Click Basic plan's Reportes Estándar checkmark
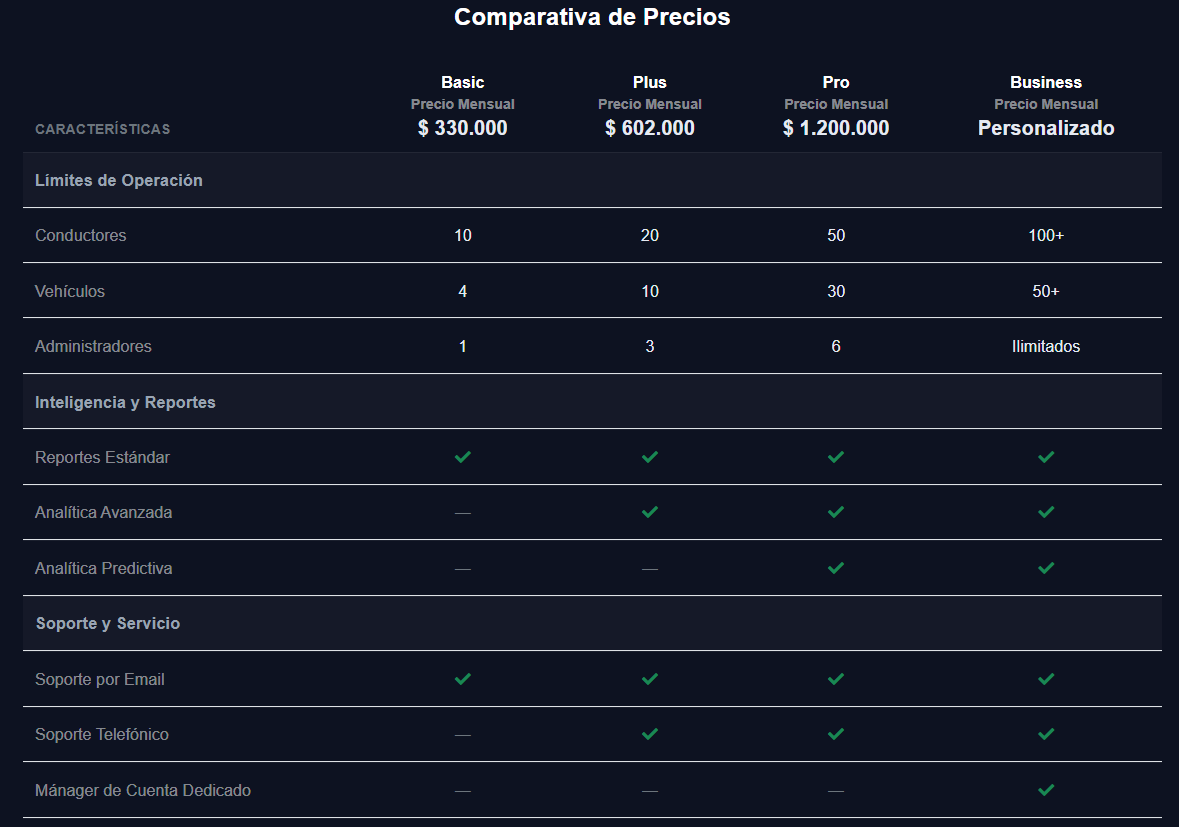The height and width of the screenshot is (827, 1179). 462,457
